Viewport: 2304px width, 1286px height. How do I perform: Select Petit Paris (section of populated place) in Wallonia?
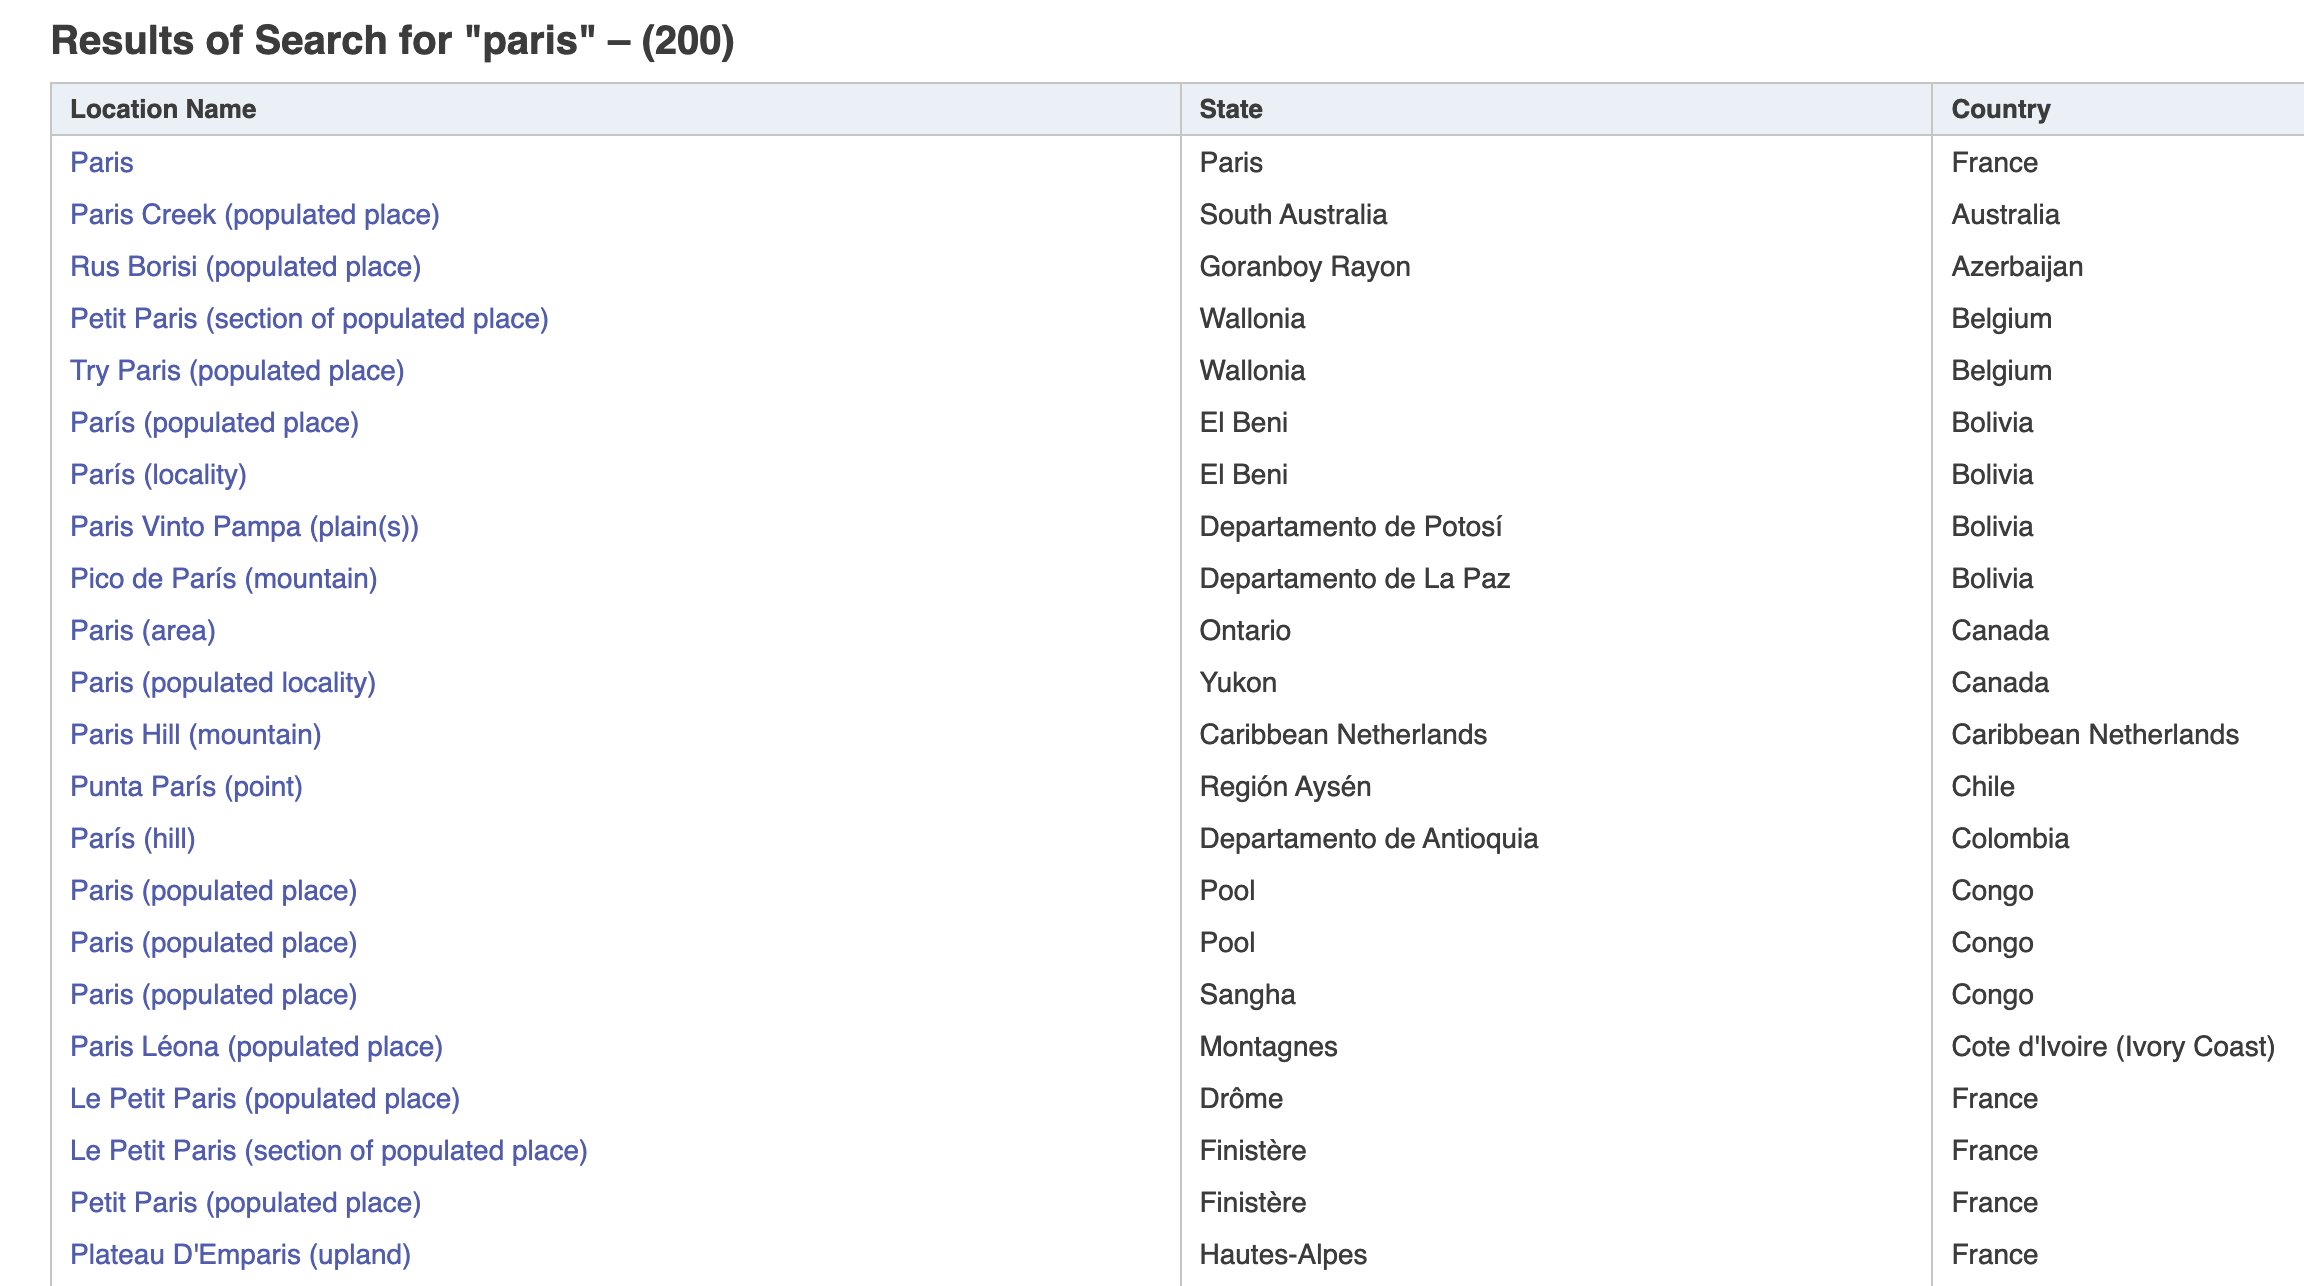tap(309, 318)
